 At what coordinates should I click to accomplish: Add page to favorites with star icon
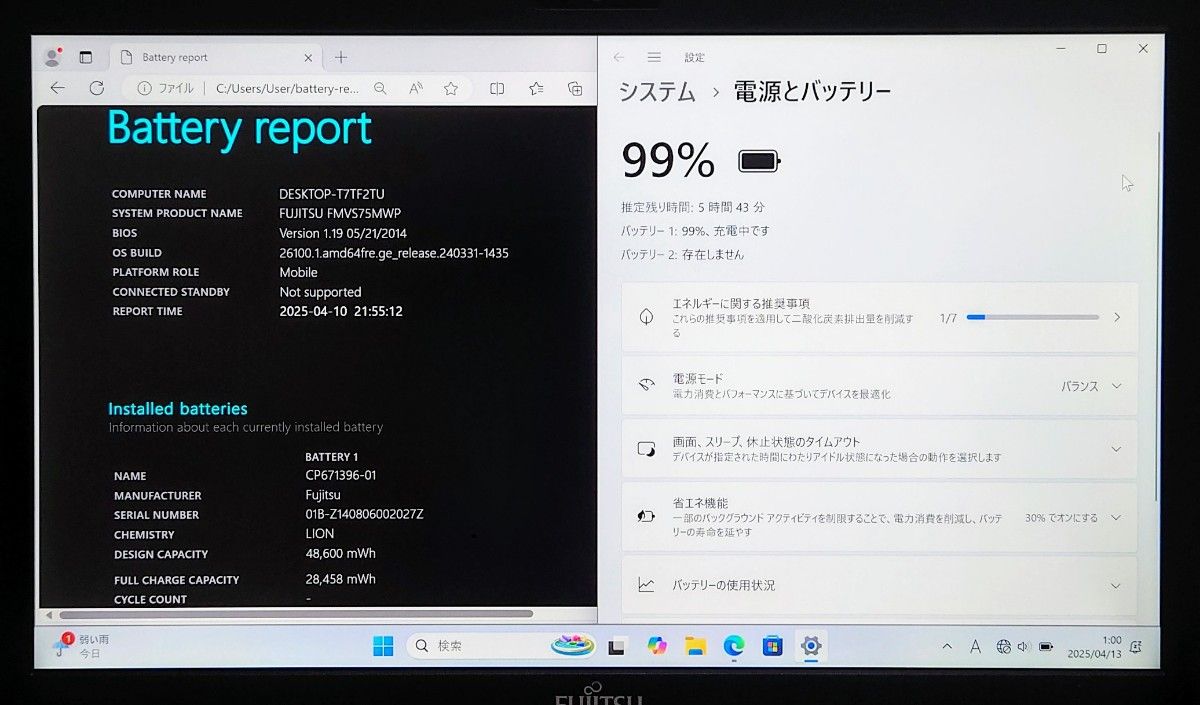click(451, 88)
